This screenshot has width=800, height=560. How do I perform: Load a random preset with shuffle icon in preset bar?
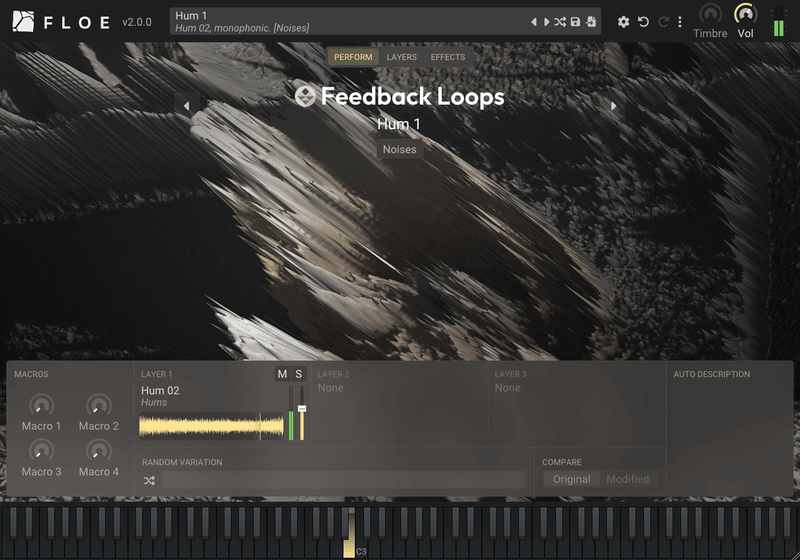pyautogui.click(x=560, y=22)
